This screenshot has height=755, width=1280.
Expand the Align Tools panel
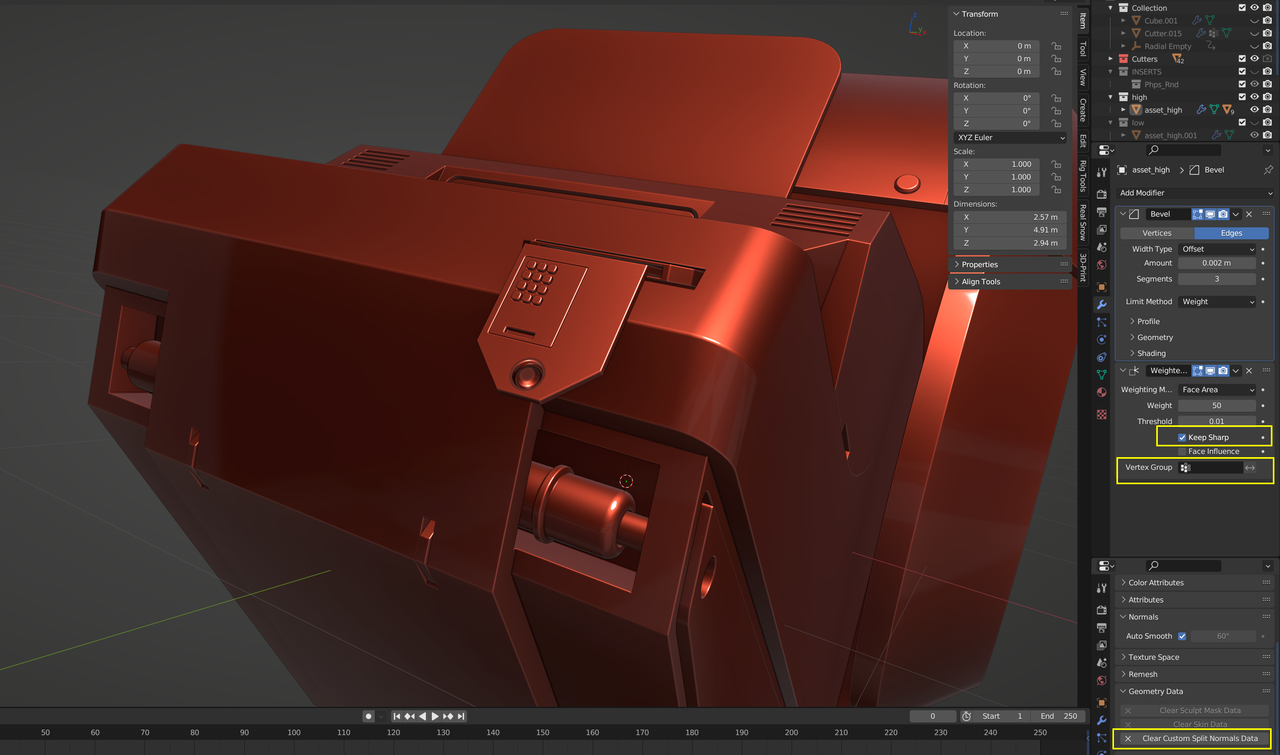click(x=980, y=282)
